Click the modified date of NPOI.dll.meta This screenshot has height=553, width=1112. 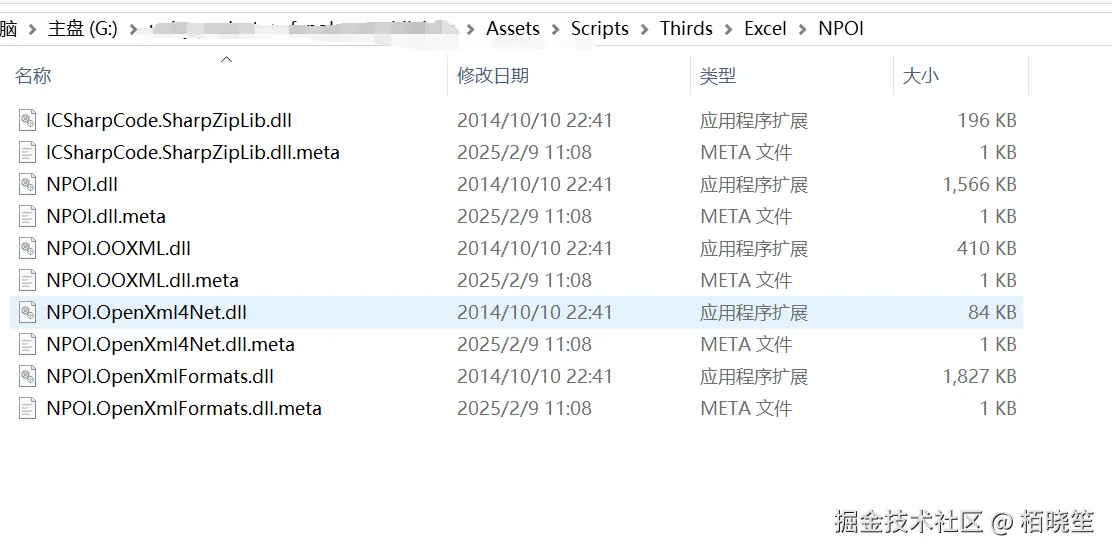click(524, 216)
